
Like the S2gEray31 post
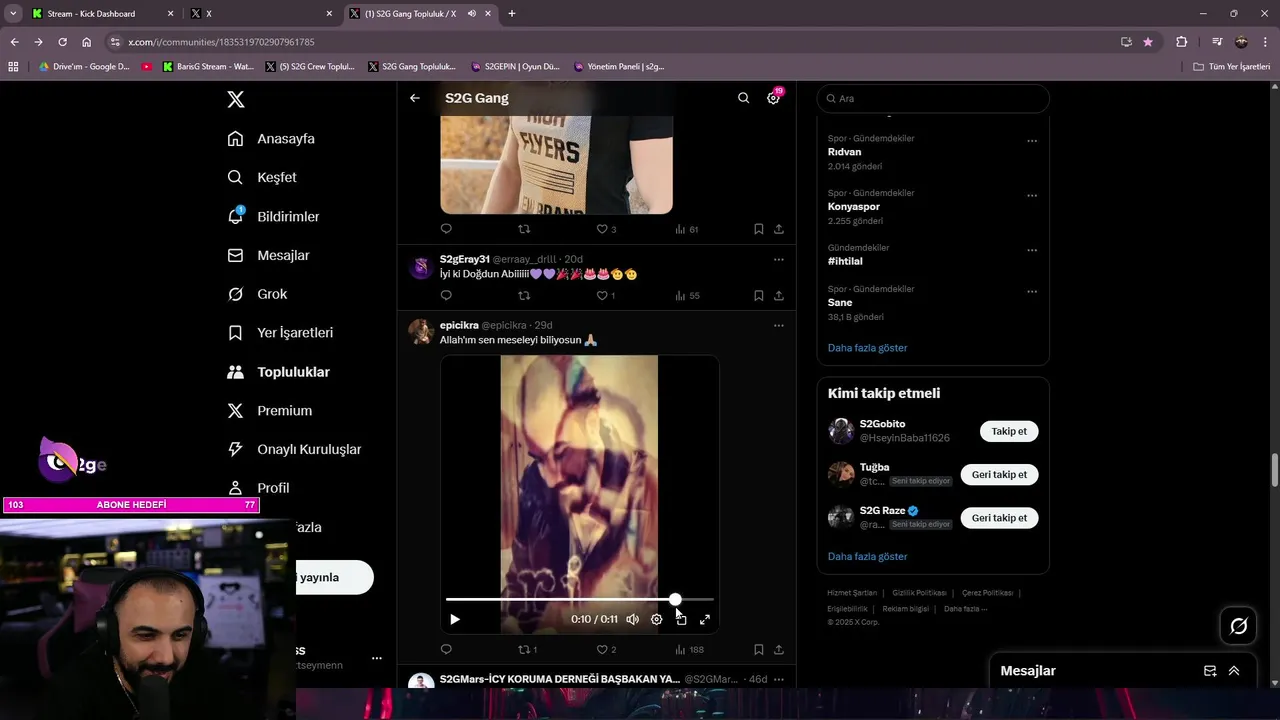click(602, 296)
